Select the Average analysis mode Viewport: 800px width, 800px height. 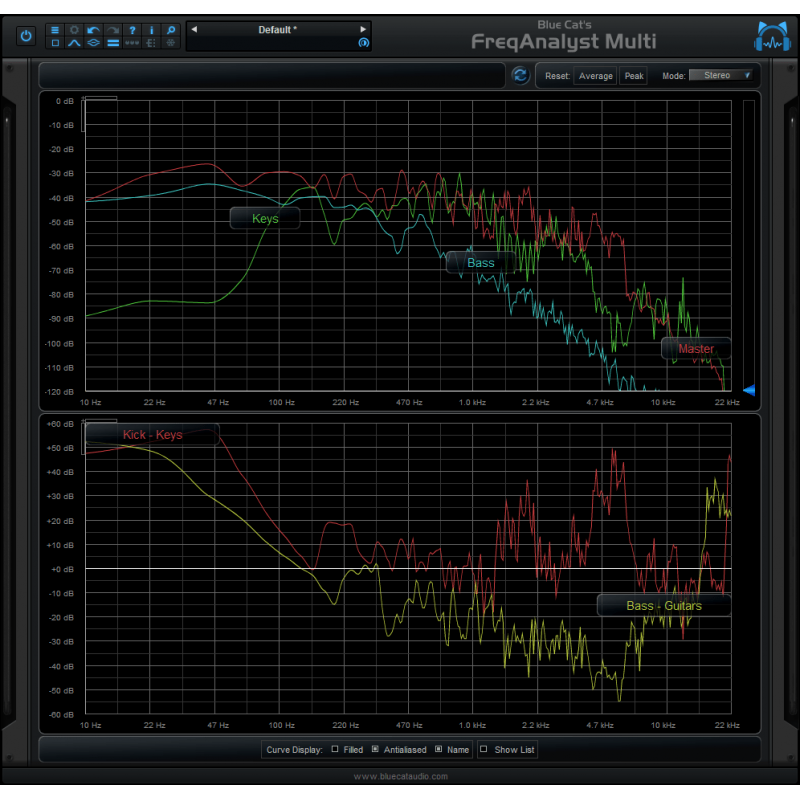595,75
